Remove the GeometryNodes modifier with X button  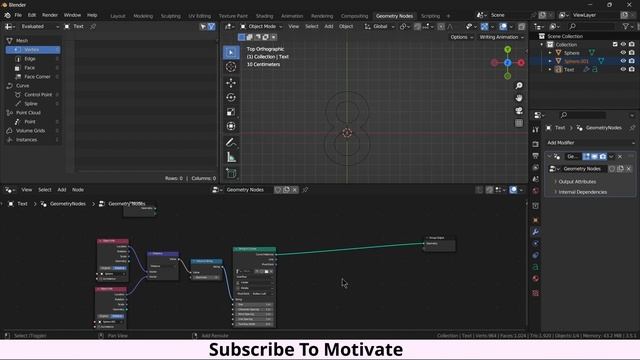click(x=620, y=157)
